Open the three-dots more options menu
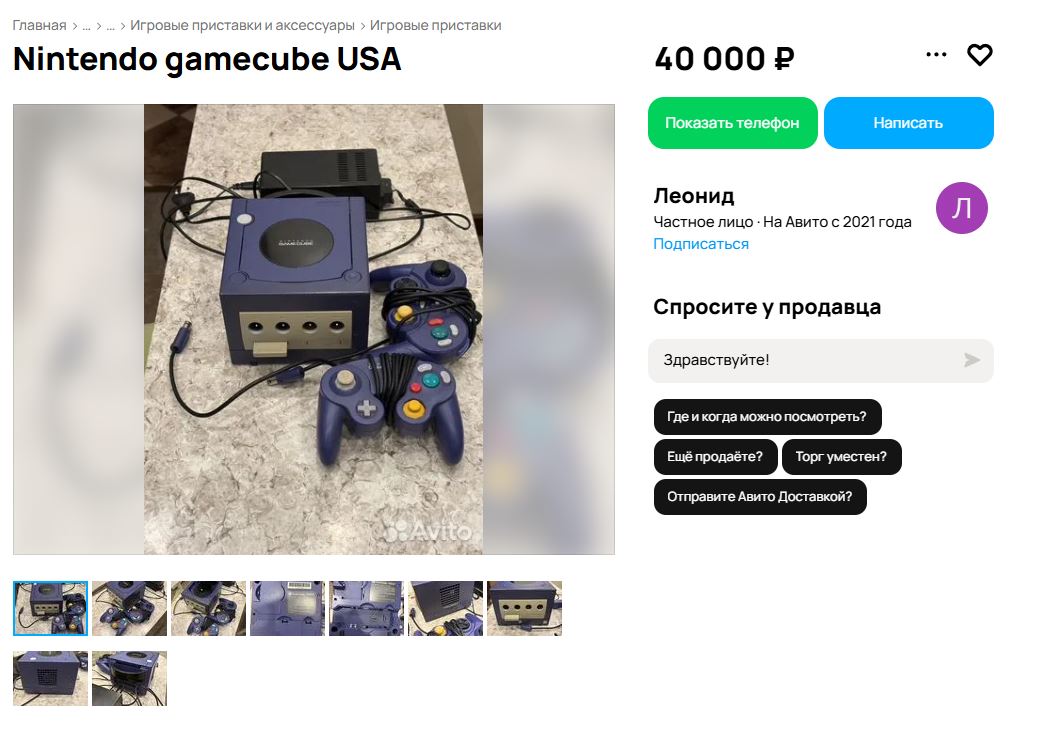Image resolution: width=1044 pixels, height=736 pixels. point(936,55)
